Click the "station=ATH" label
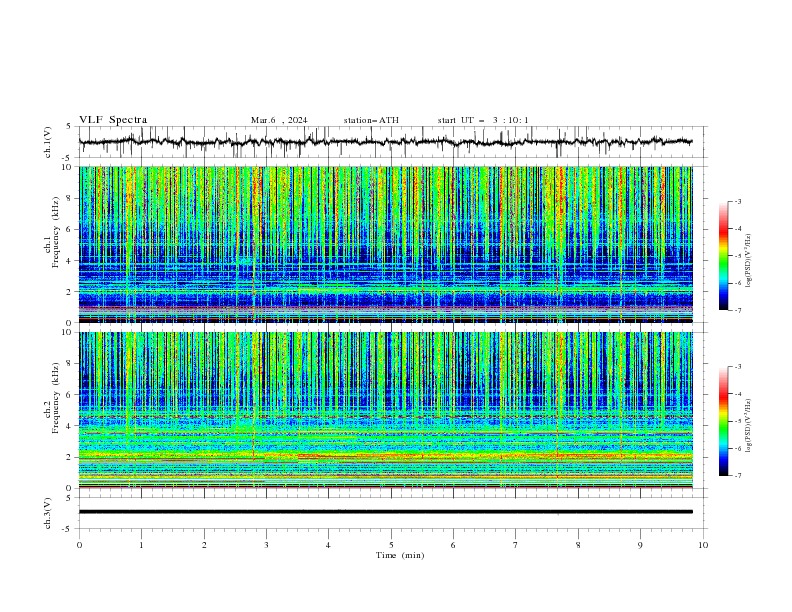This screenshot has height=612, width=792. [x=371, y=120]
